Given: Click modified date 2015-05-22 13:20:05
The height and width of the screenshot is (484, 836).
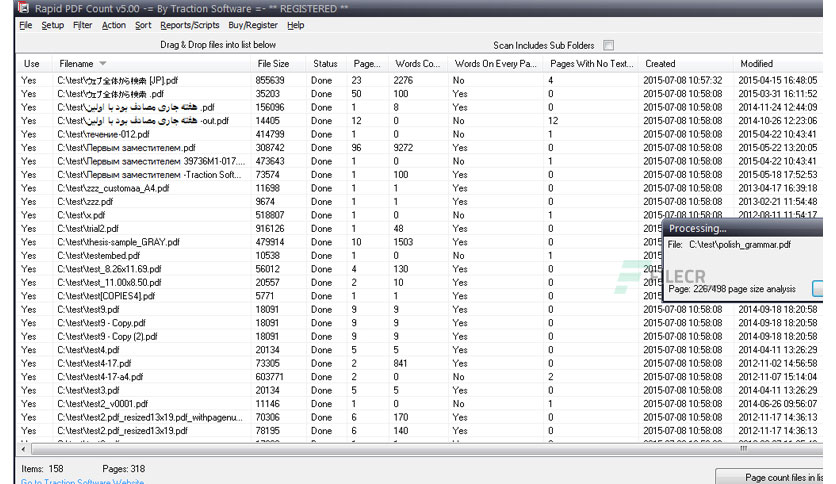Looking at the screenshot, I should (777, 148).
